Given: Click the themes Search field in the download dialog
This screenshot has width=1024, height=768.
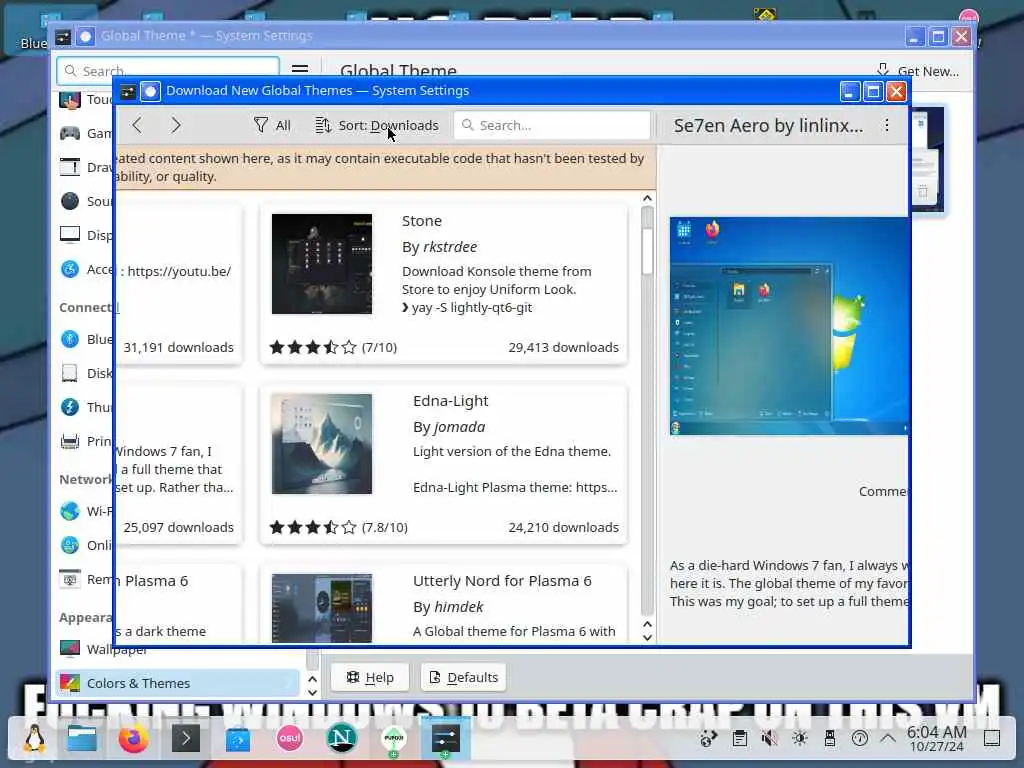Looking at the screenshot, I should (x=552, y=125).
